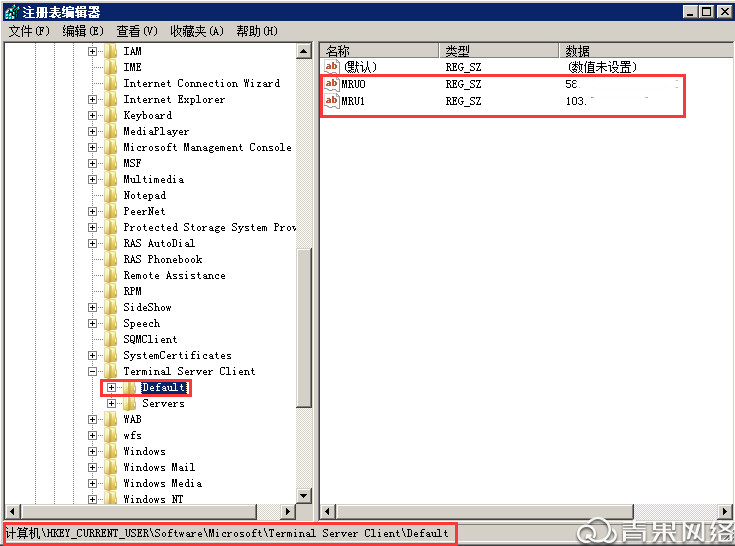735x546 pixels.
Task: Sort by the 类型 column header
Action: click(499, 51)
